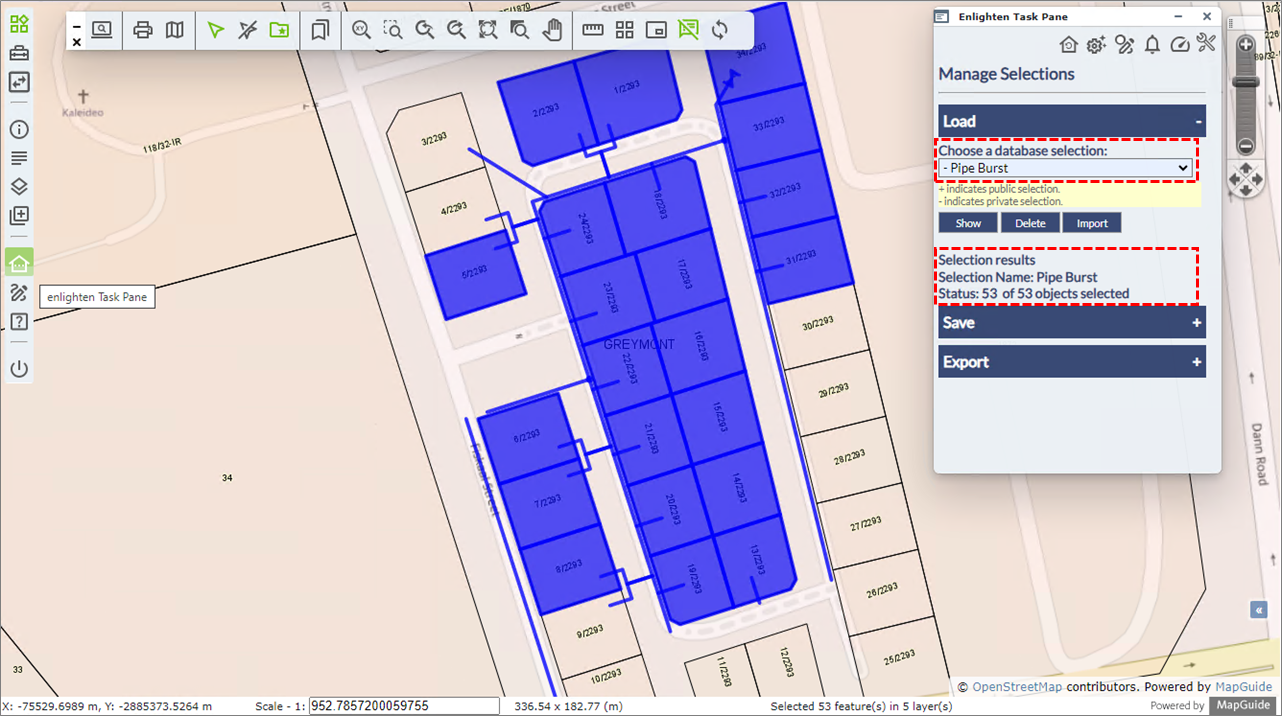
Task: Toggle the clear selection arrow tool
Action: (247, 30)
